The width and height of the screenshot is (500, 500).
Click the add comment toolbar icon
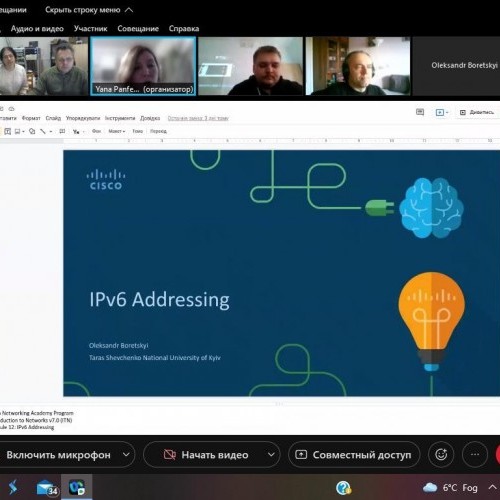[62, 131]
